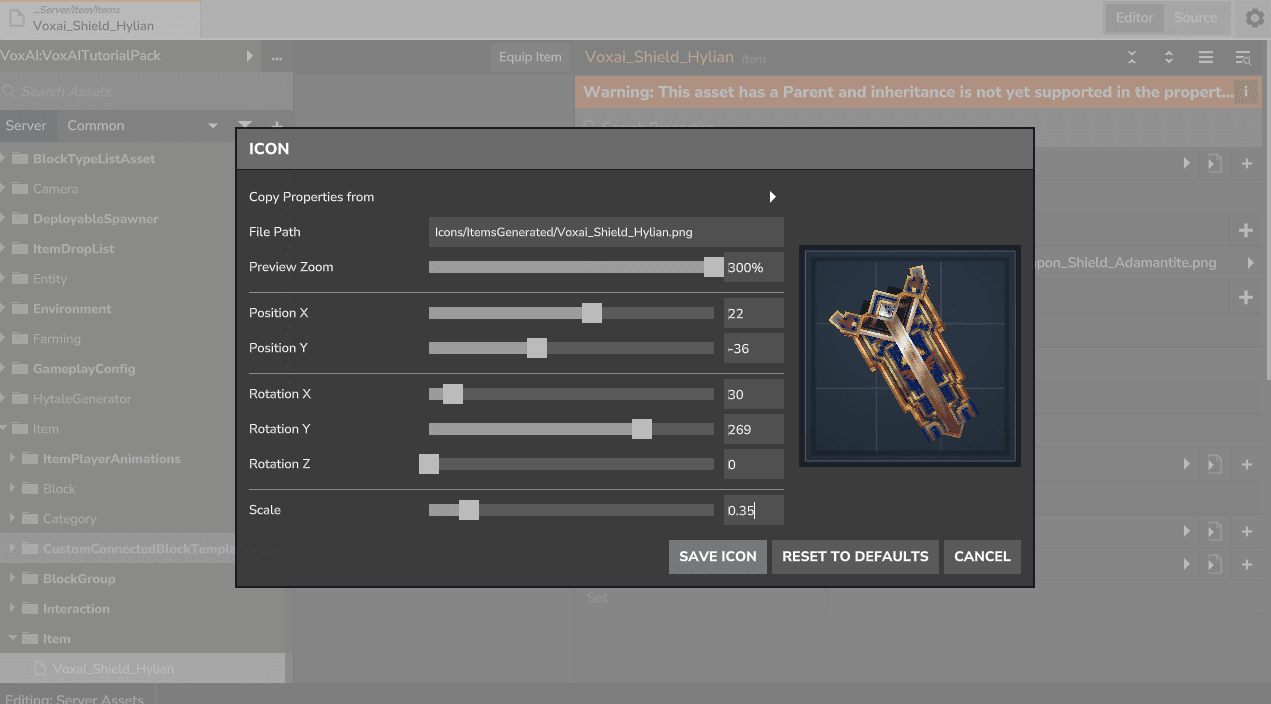The height and width of the screenshot is (704, 1271).
Task: Click the Rotation Y slider handle
Action: 642,429
